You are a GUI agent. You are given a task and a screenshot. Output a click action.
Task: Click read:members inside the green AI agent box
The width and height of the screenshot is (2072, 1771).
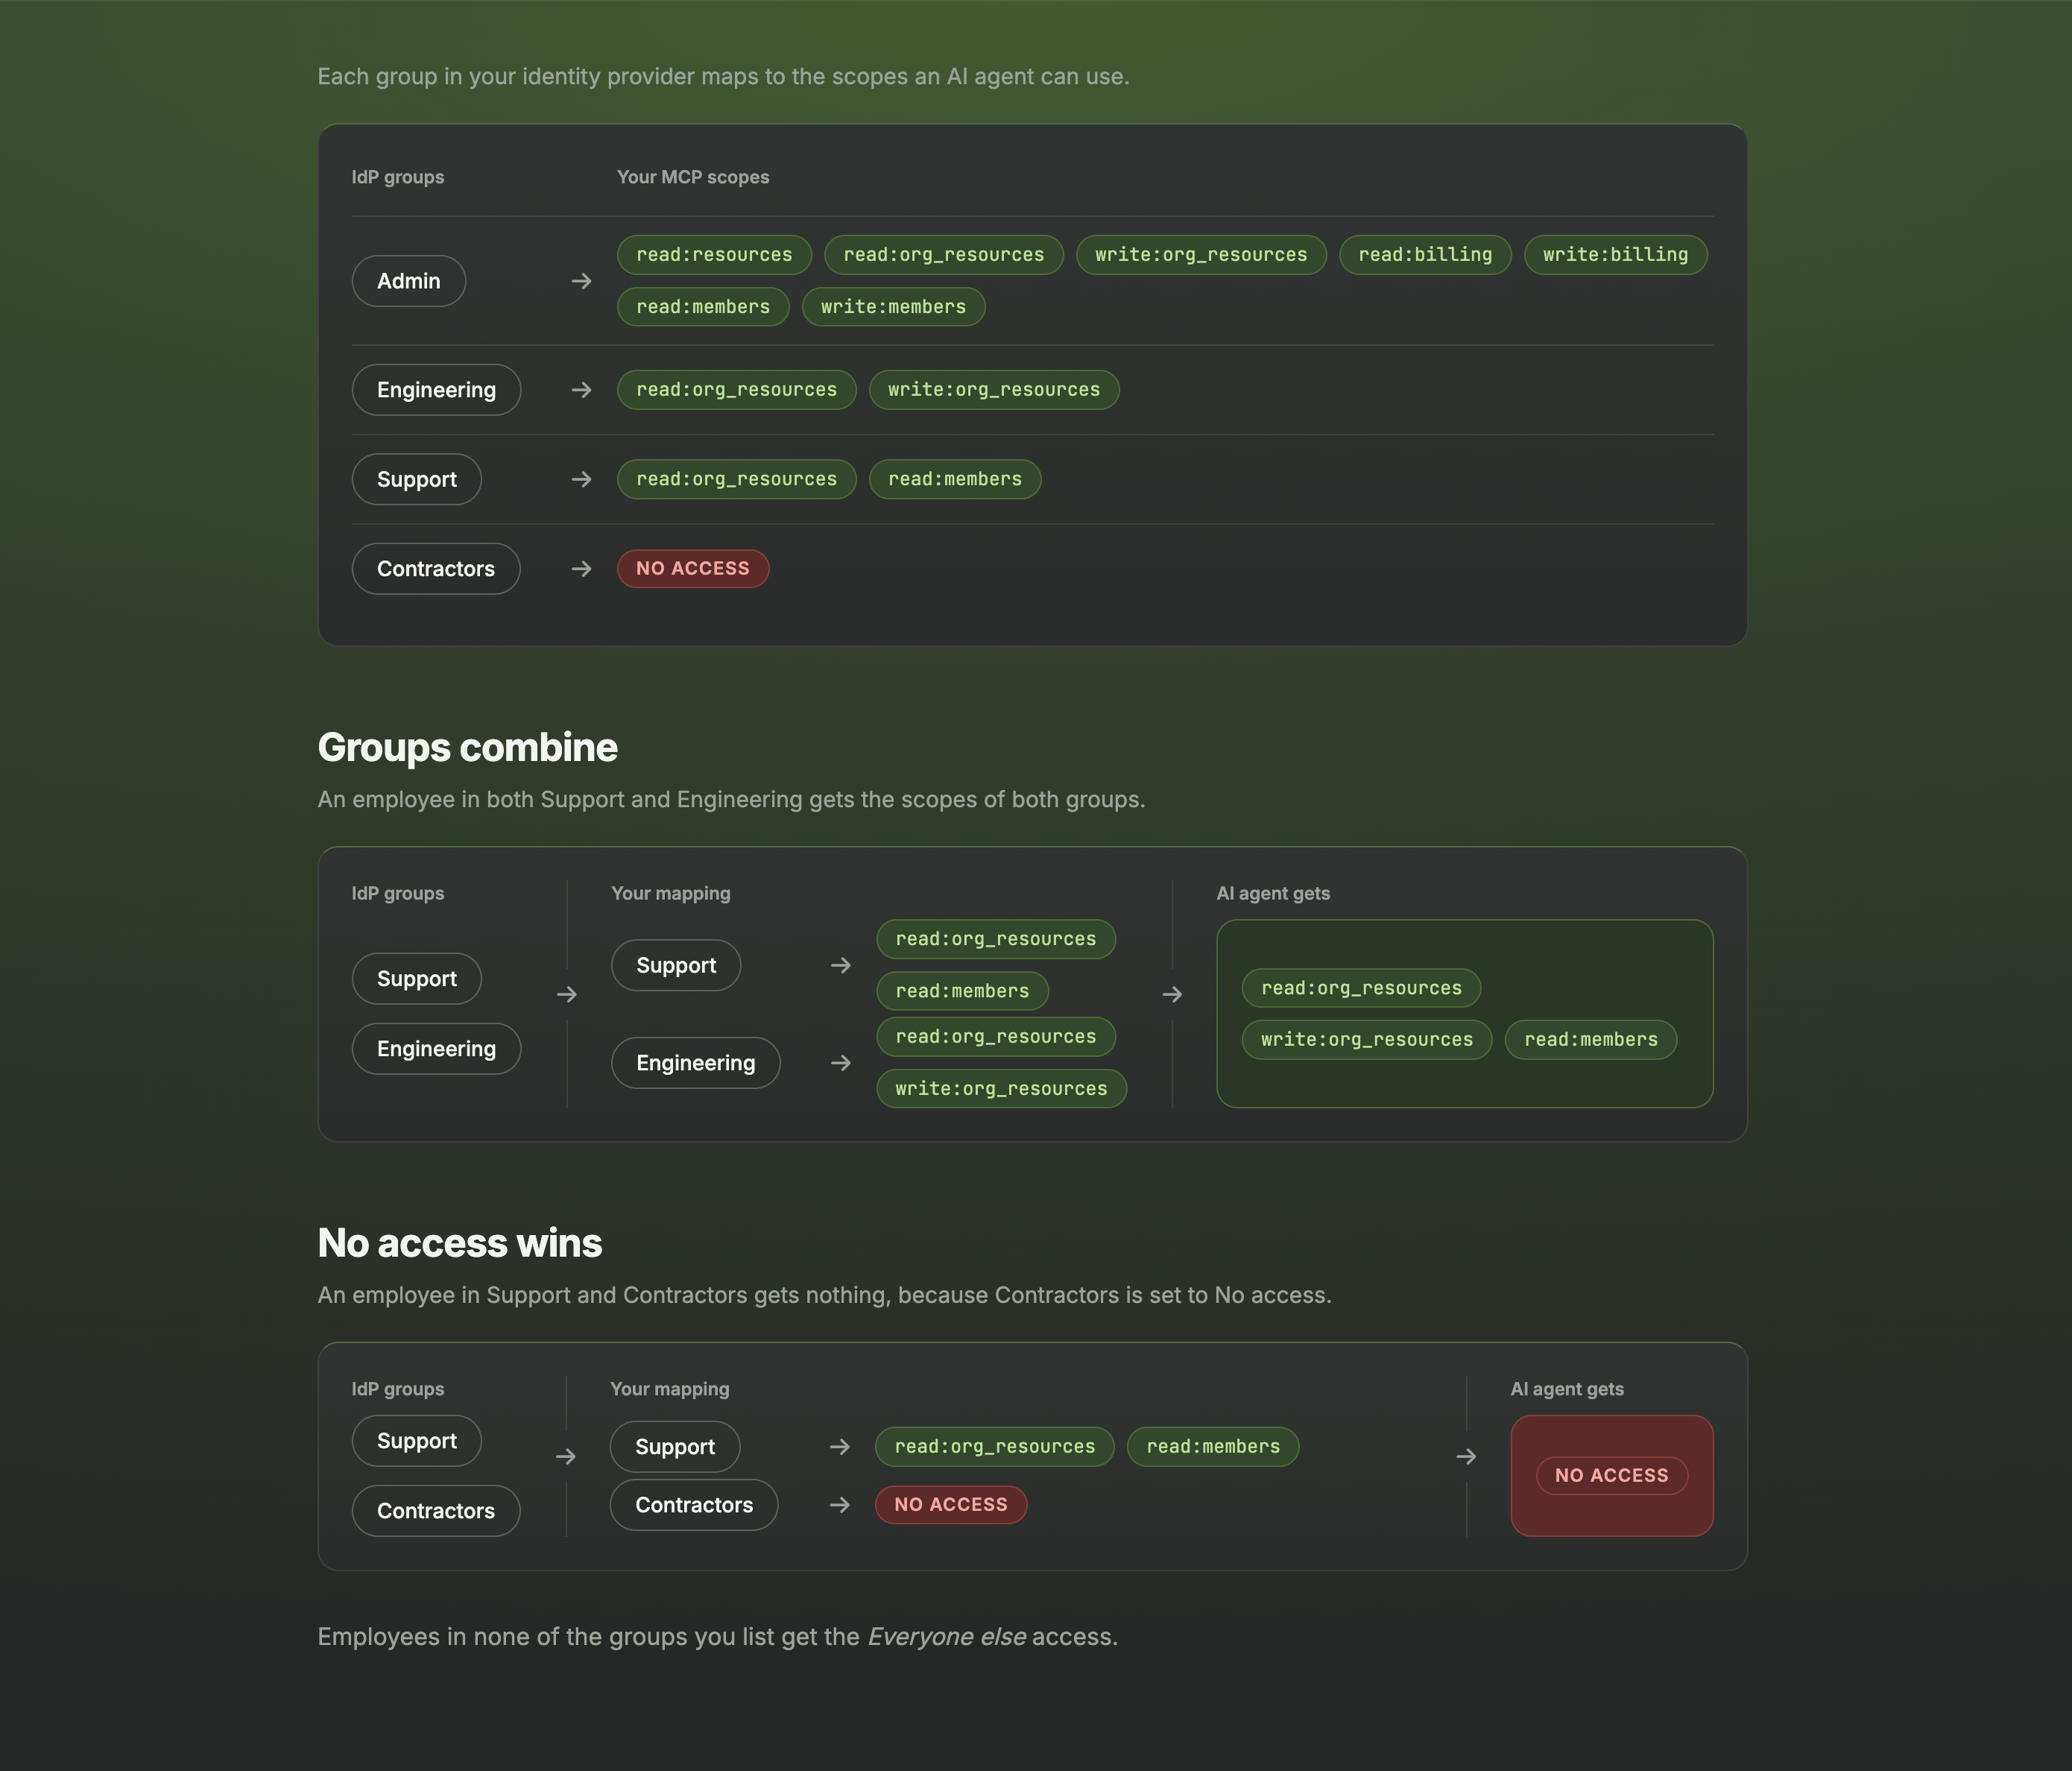[1591, 1040]
